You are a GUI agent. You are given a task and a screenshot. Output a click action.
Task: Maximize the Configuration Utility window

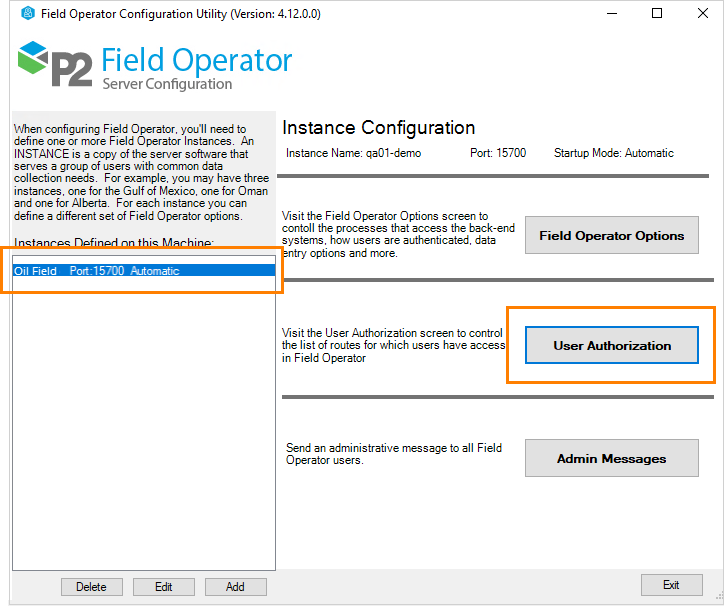(656, 13)
